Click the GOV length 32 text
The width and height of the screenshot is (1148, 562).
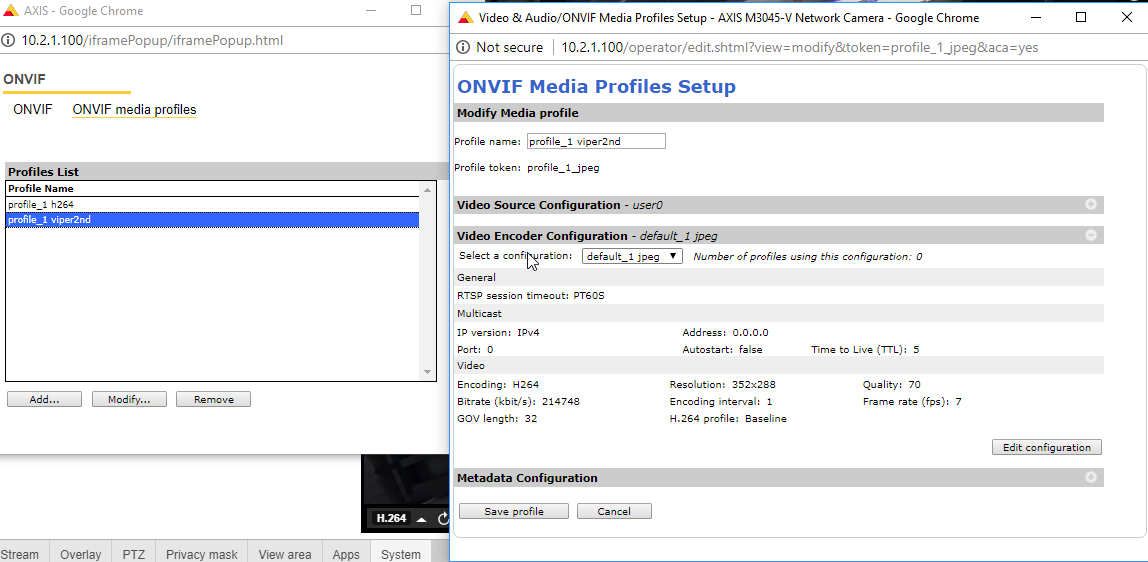497,419
